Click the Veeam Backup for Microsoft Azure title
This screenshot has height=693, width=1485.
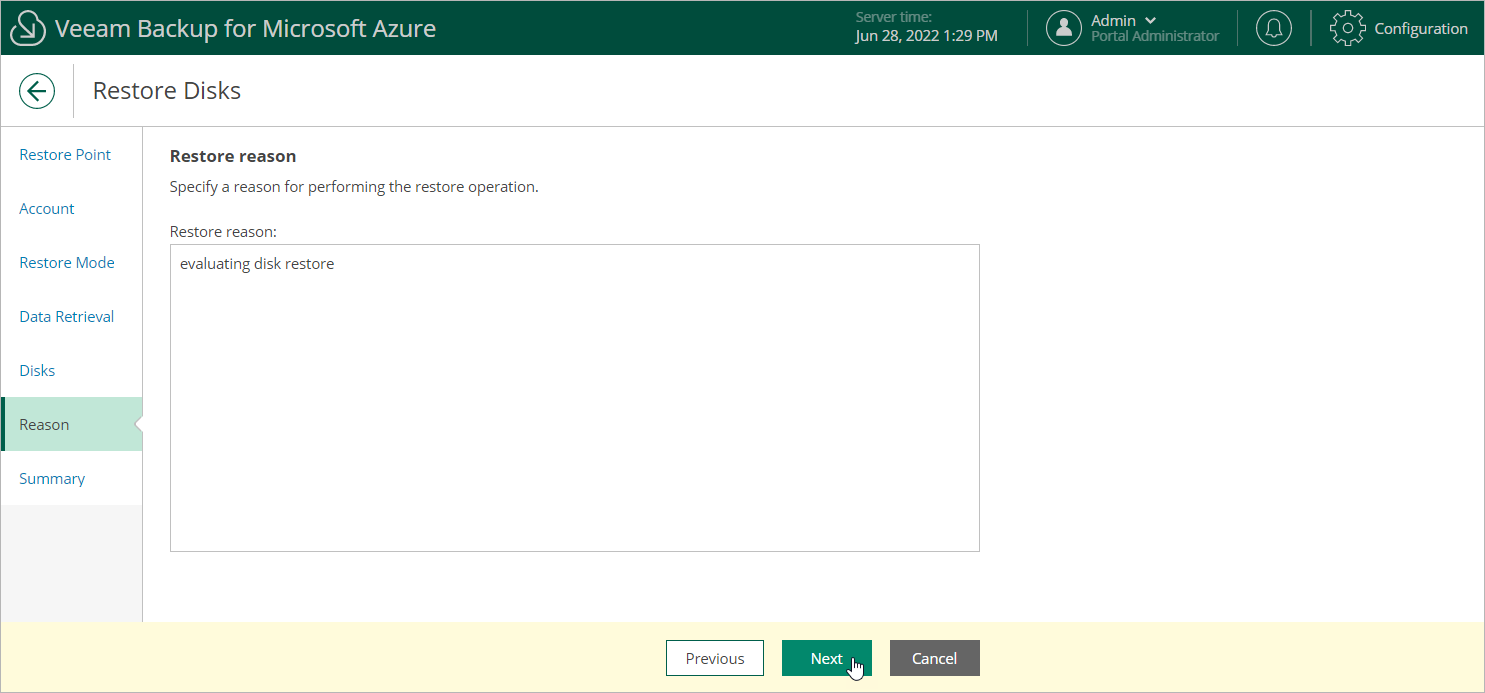(246, 28)
